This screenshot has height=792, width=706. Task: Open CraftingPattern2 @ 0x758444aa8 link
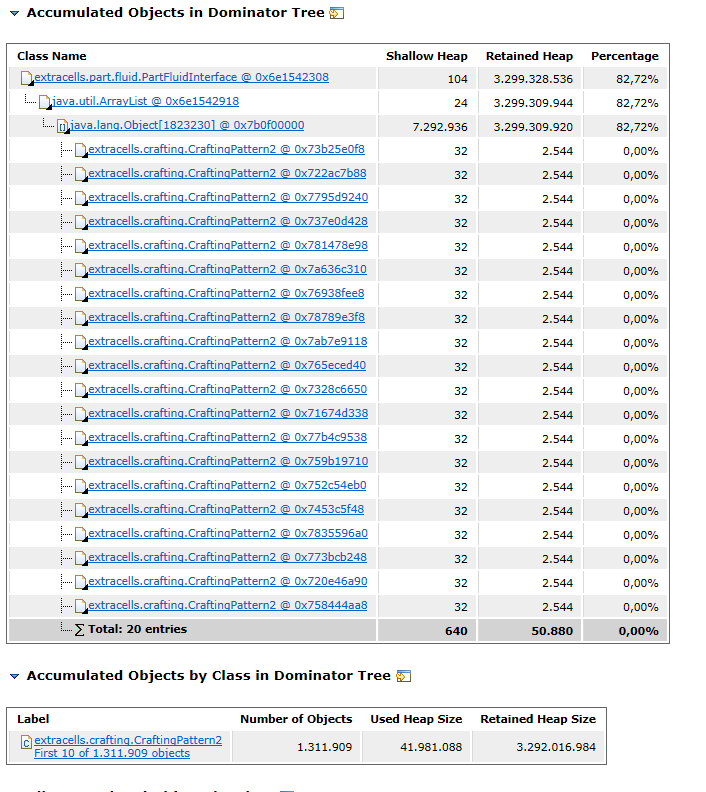pos(228,605)
